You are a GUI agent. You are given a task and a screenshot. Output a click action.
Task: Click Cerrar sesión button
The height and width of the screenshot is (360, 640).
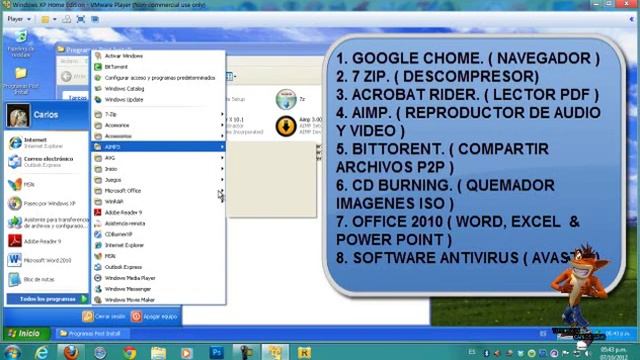point(104,316)
